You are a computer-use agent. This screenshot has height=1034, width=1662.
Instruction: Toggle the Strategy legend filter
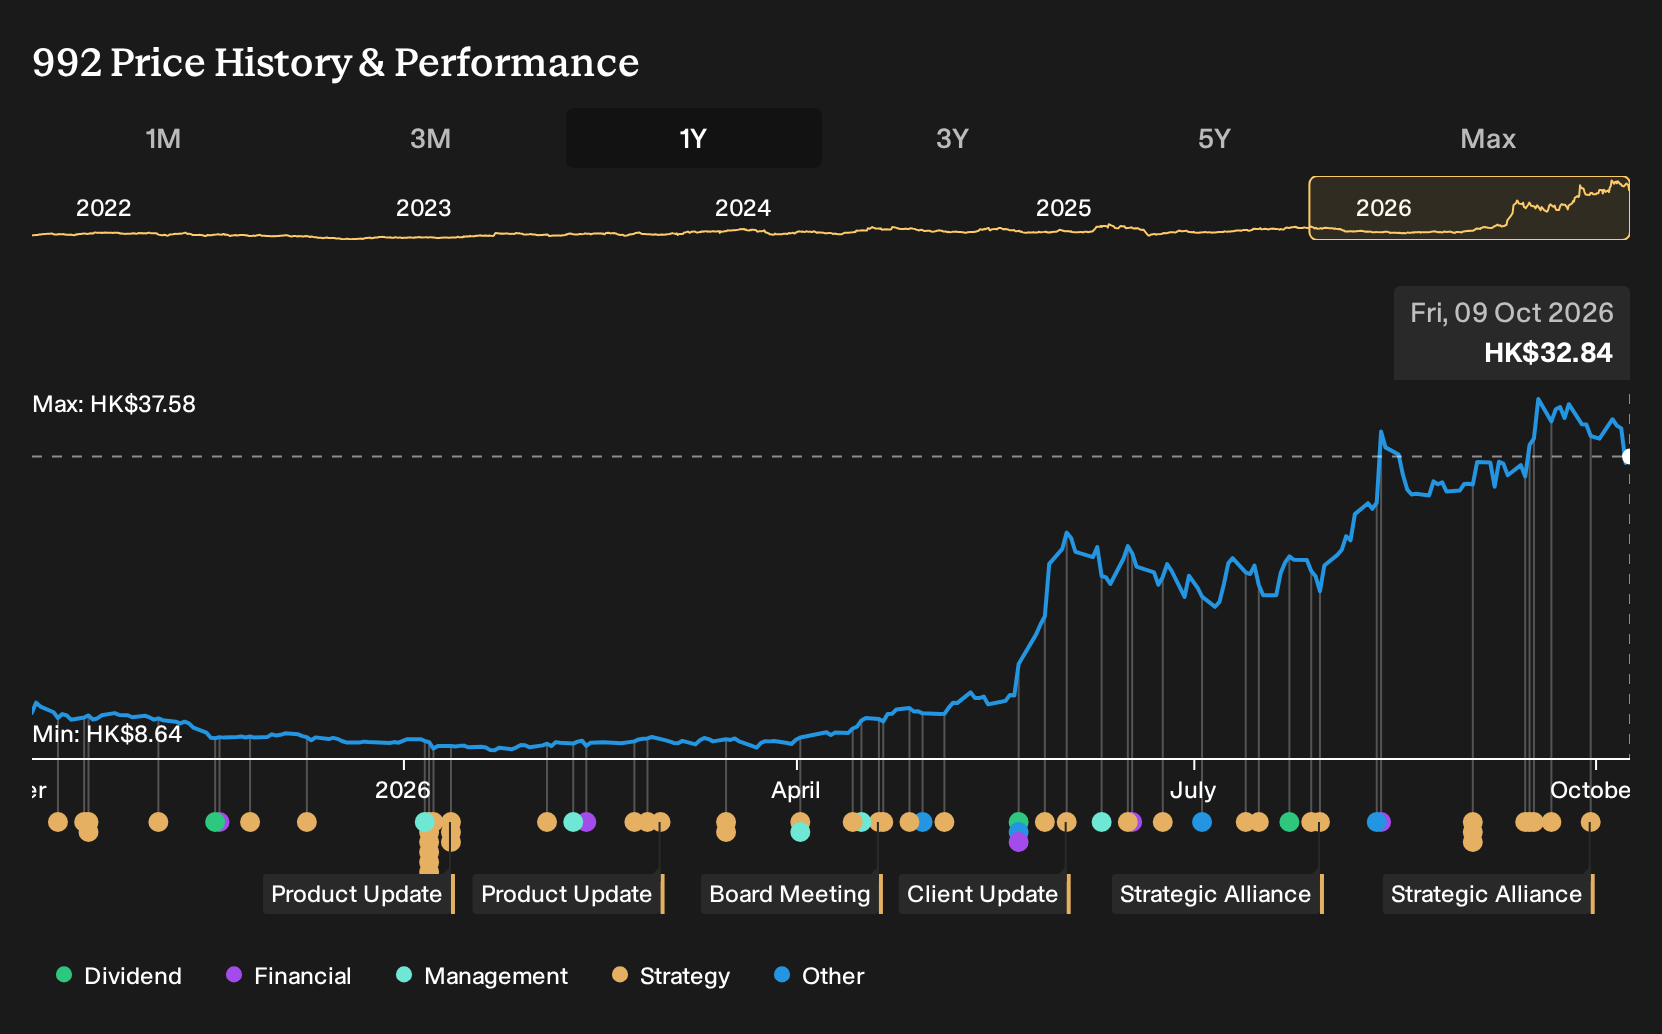(x=671, y=975)
